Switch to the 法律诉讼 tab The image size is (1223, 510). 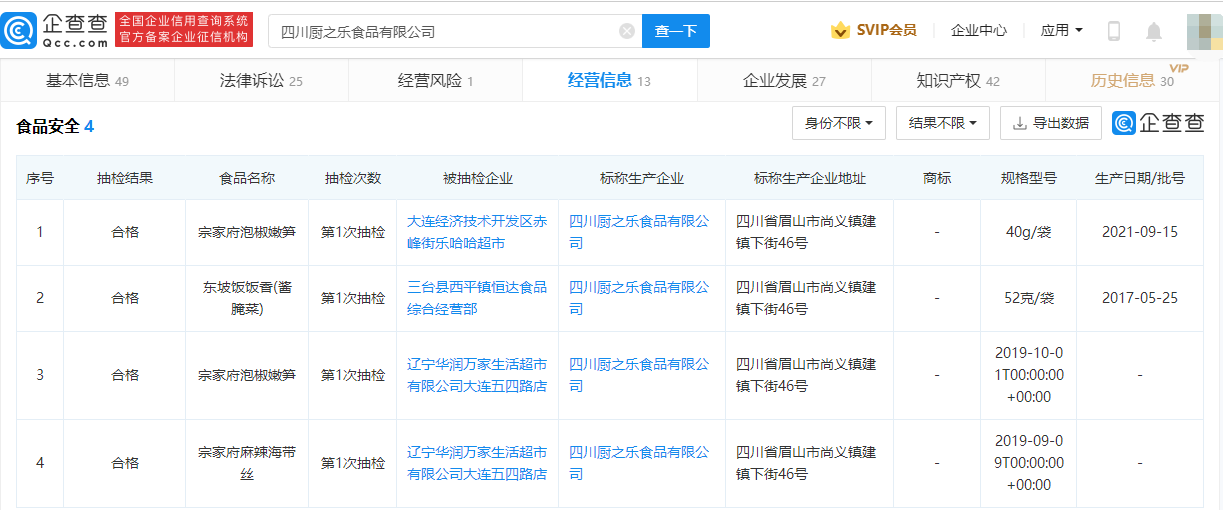click(261, 81)
